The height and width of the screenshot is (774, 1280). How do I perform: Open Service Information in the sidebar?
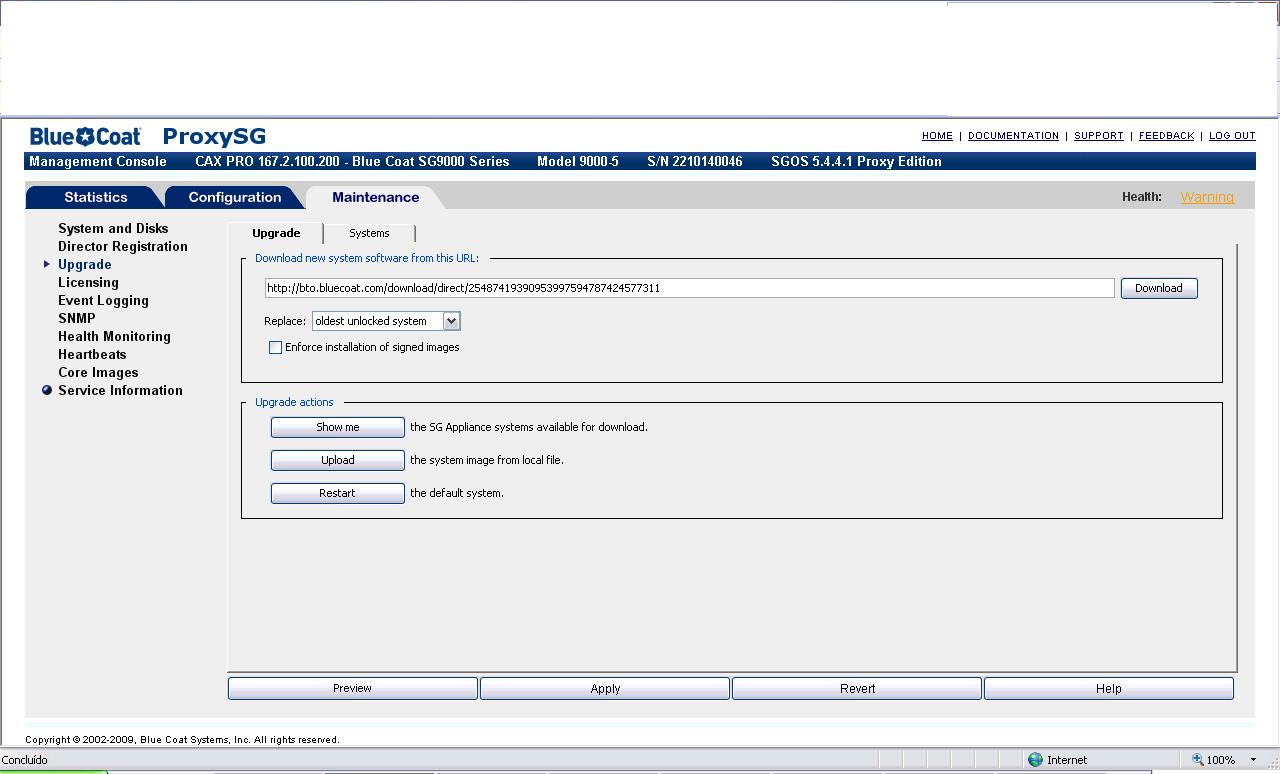coord(120,390)
